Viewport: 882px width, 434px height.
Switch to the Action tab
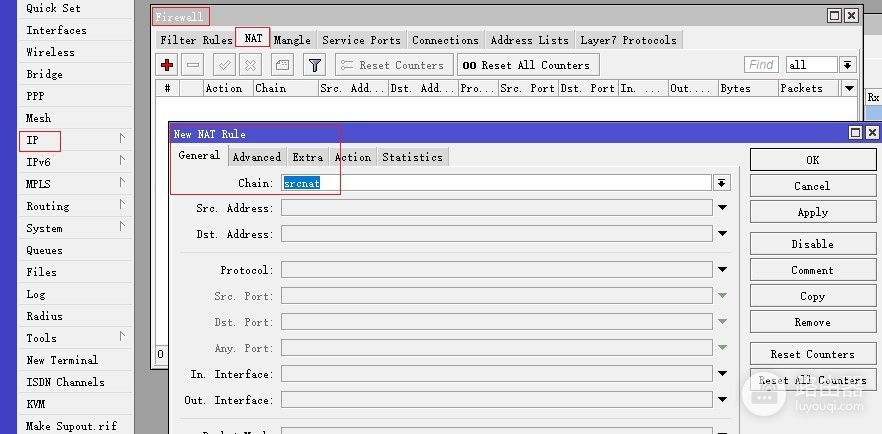click(x=353, y=157)
